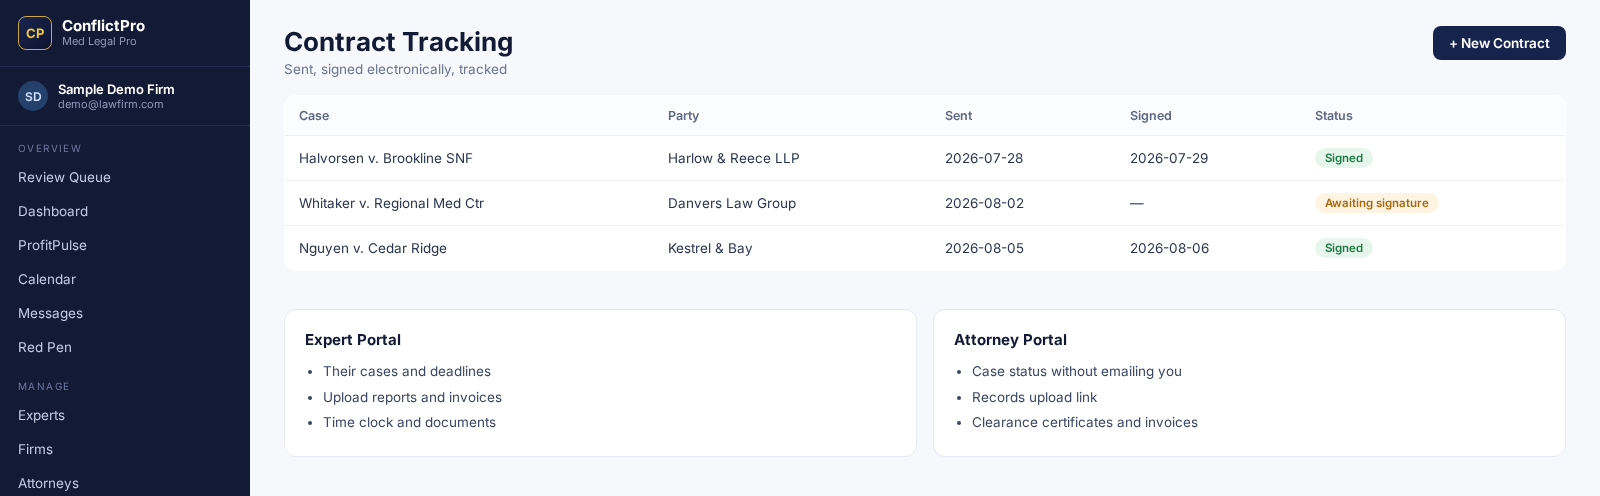Open the Firms management page
Image resolution: width=1600 pixels, height=496 pixels.
(x=35, y=449)
